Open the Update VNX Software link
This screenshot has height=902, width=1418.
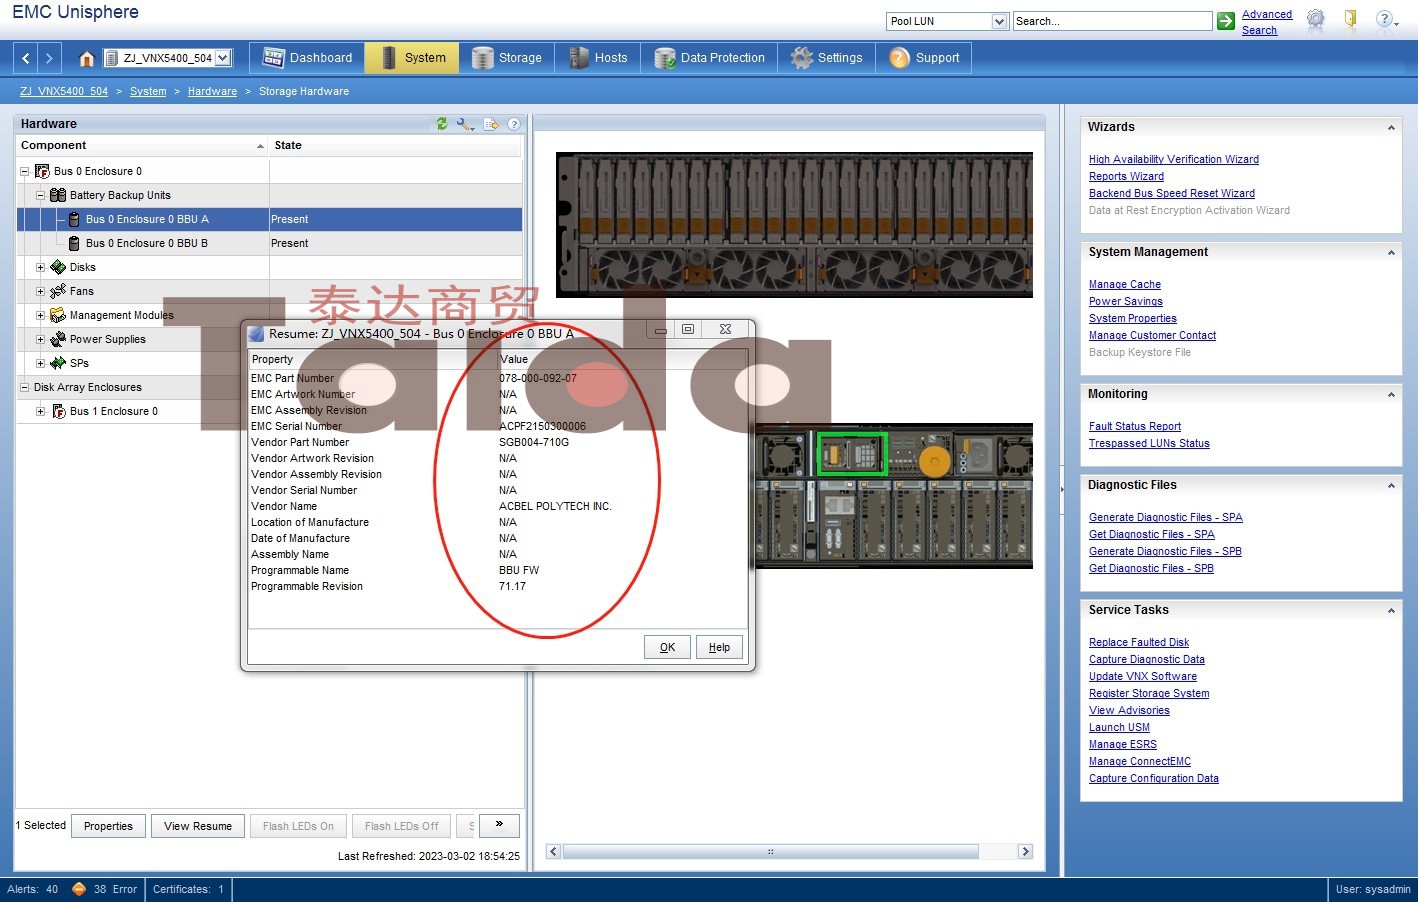[1143, 676]
